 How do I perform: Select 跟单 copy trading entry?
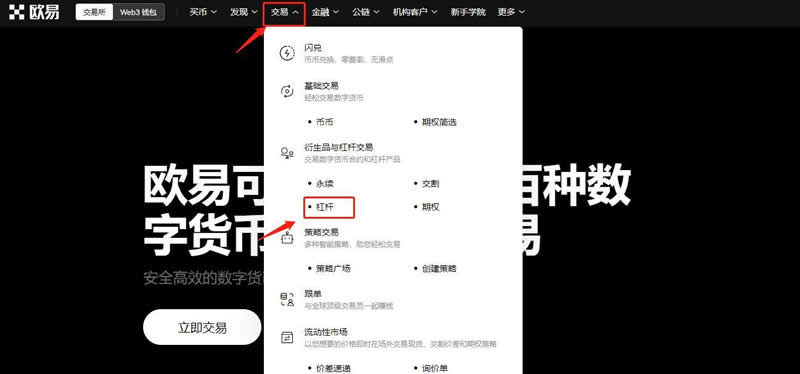pos(313,294)
